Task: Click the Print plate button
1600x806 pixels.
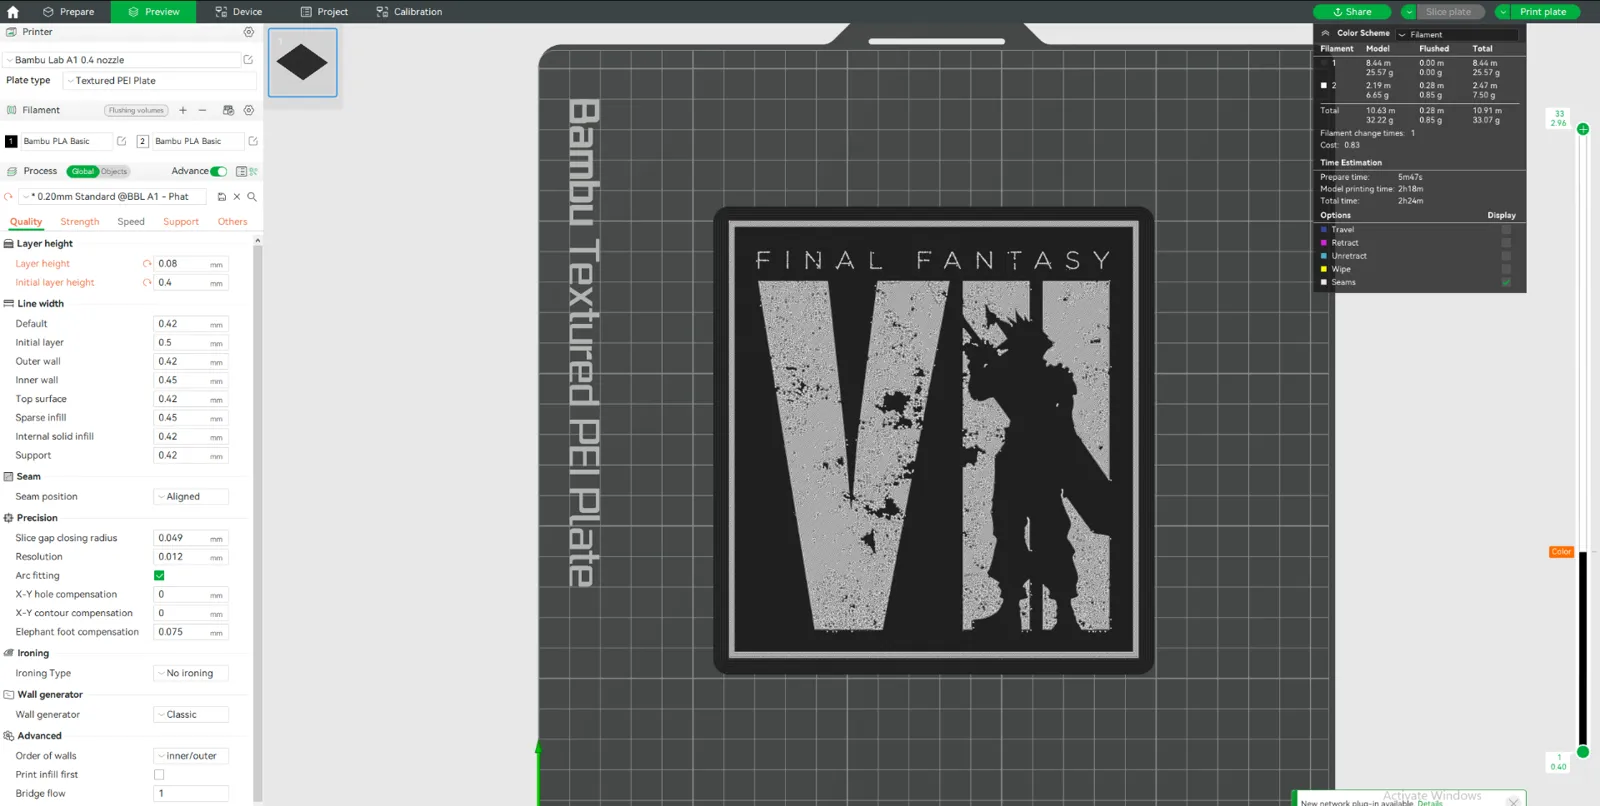Action: [x=1543, y=12]
